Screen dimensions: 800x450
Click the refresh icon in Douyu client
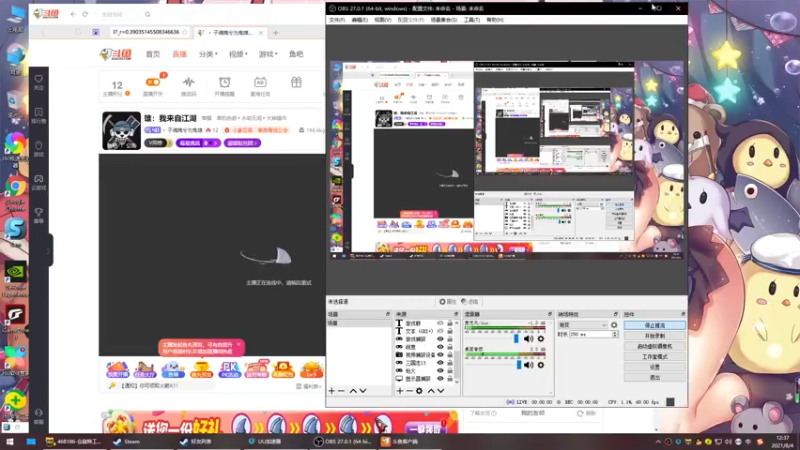(85, 14)
